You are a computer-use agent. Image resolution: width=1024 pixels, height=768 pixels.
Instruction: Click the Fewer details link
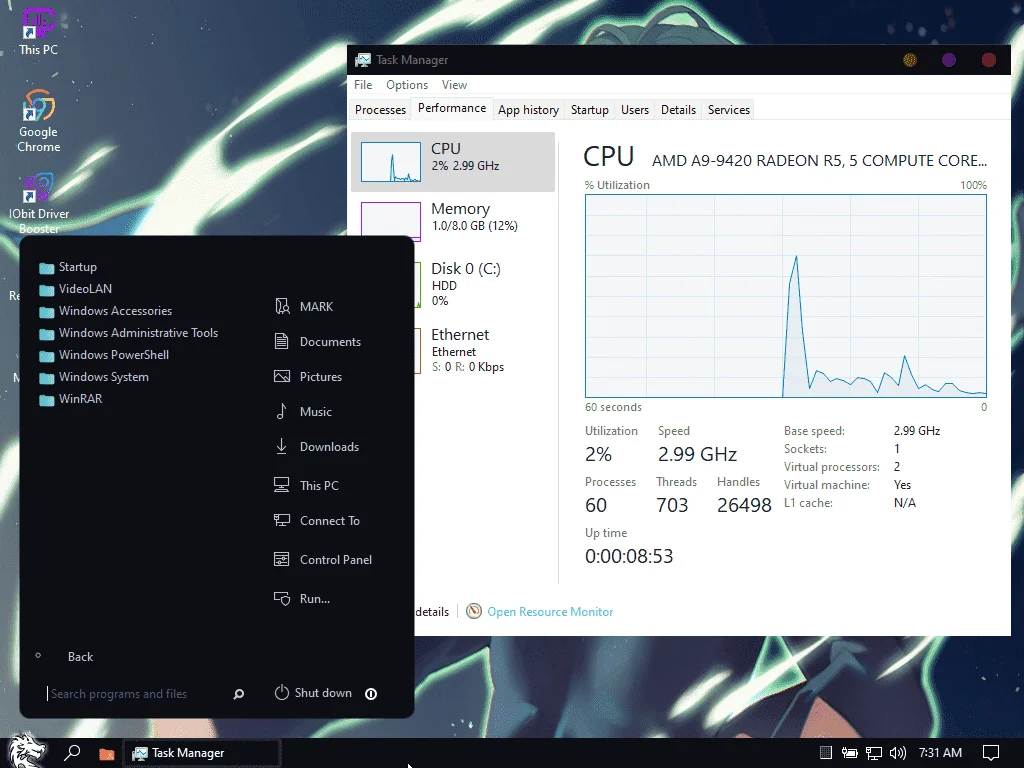pyautogui.click(x=432, y=612)
